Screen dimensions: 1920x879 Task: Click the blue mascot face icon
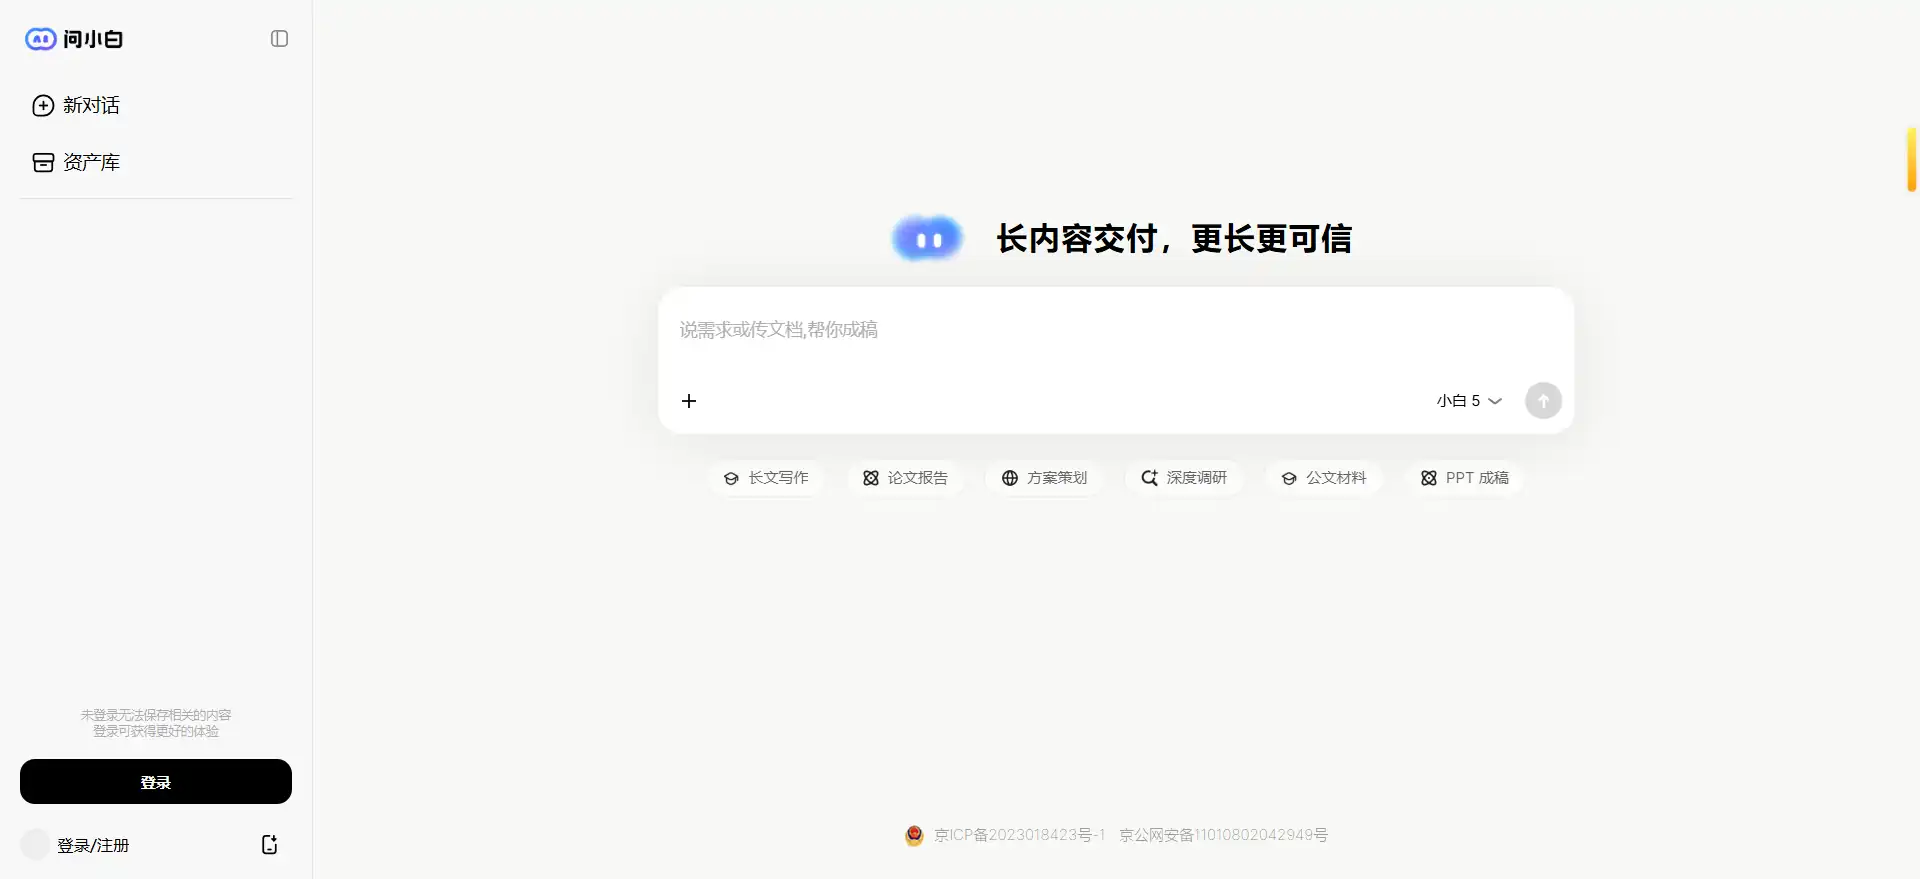tap(928, 239)
